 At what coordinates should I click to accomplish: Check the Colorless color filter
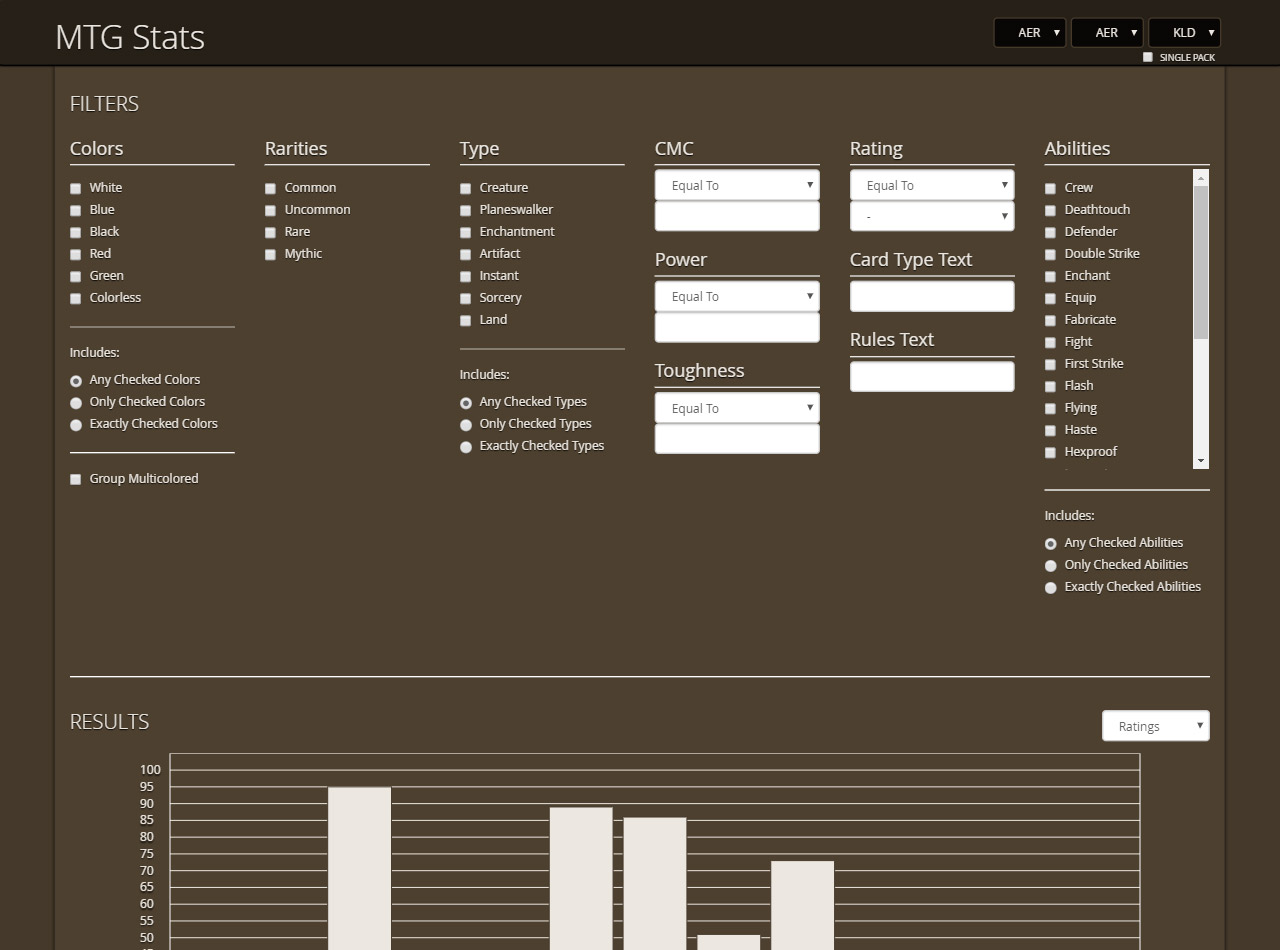(x=76, y=298)
